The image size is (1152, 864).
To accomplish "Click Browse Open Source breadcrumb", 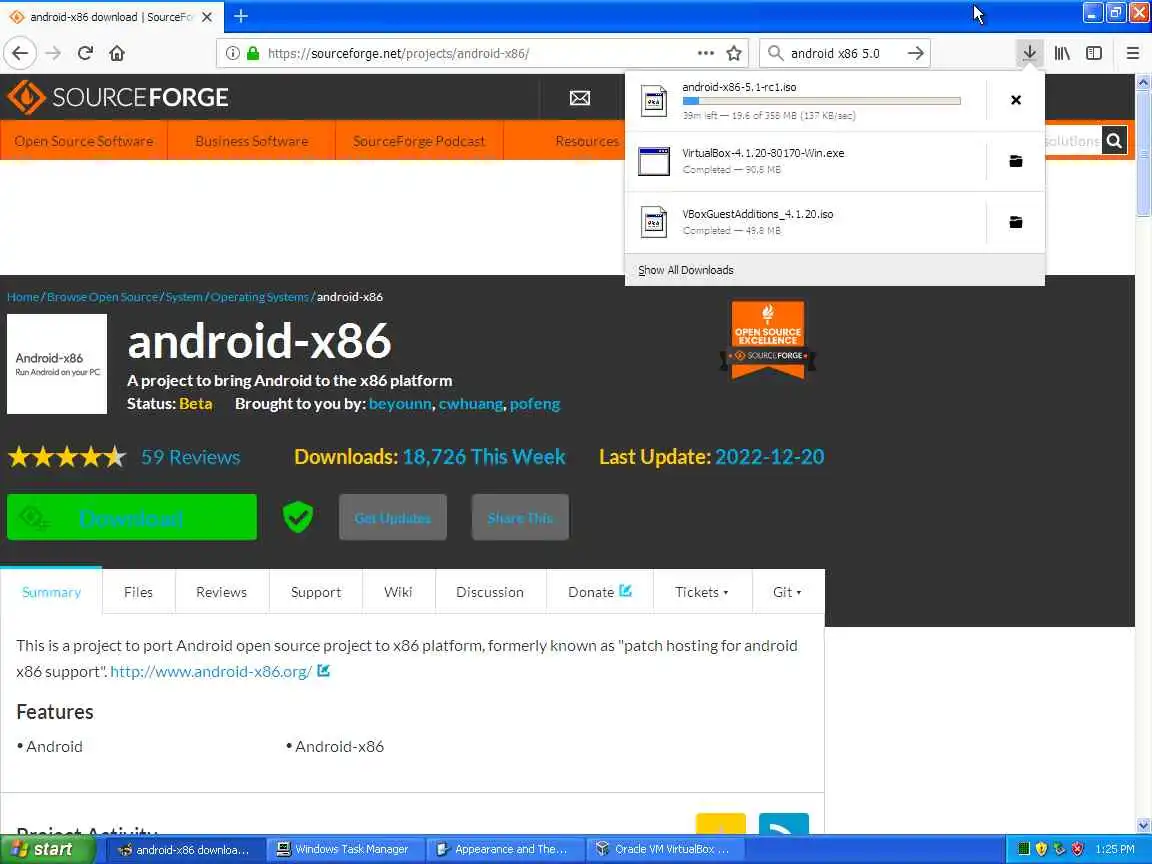I will 102,297.
